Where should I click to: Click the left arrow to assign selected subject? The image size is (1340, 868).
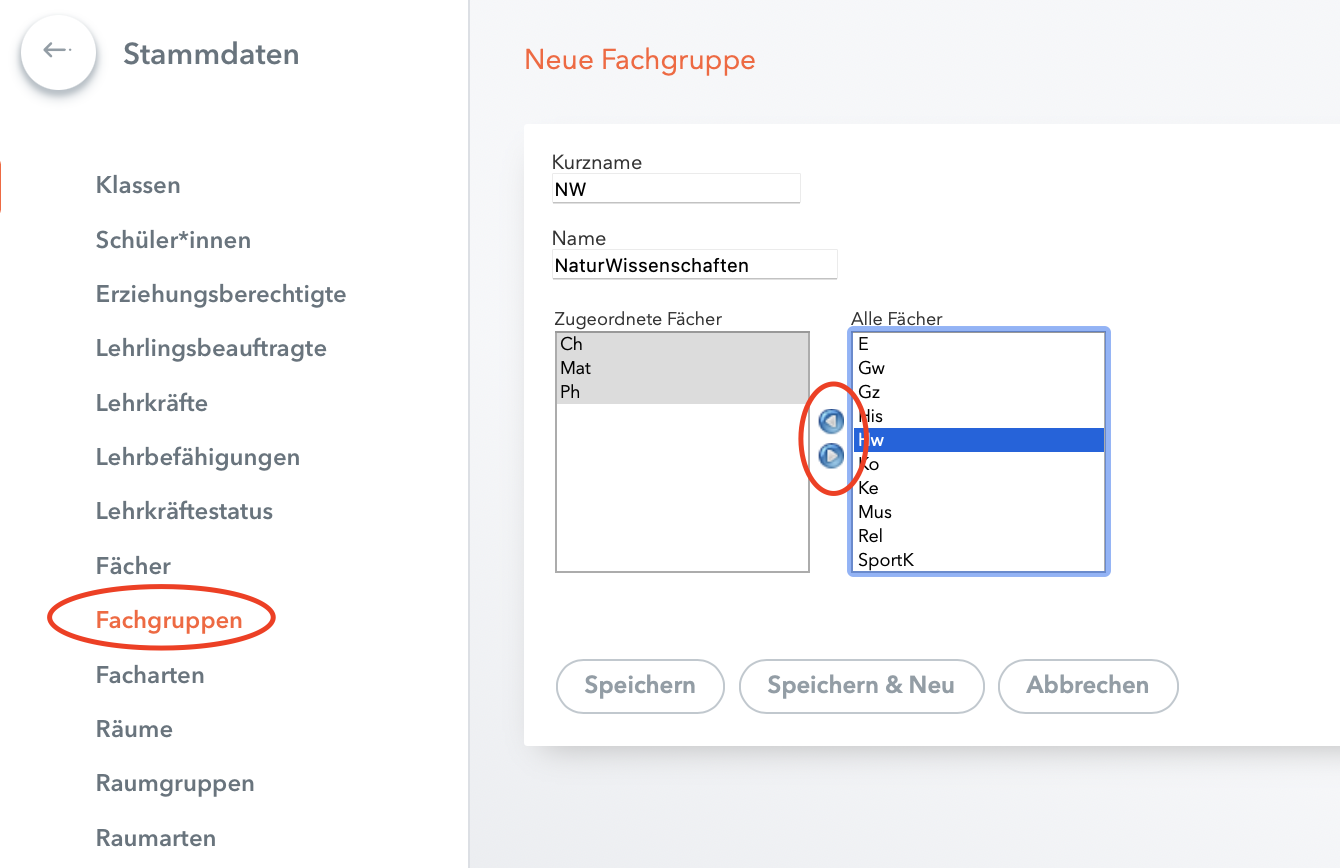(831, 421)
